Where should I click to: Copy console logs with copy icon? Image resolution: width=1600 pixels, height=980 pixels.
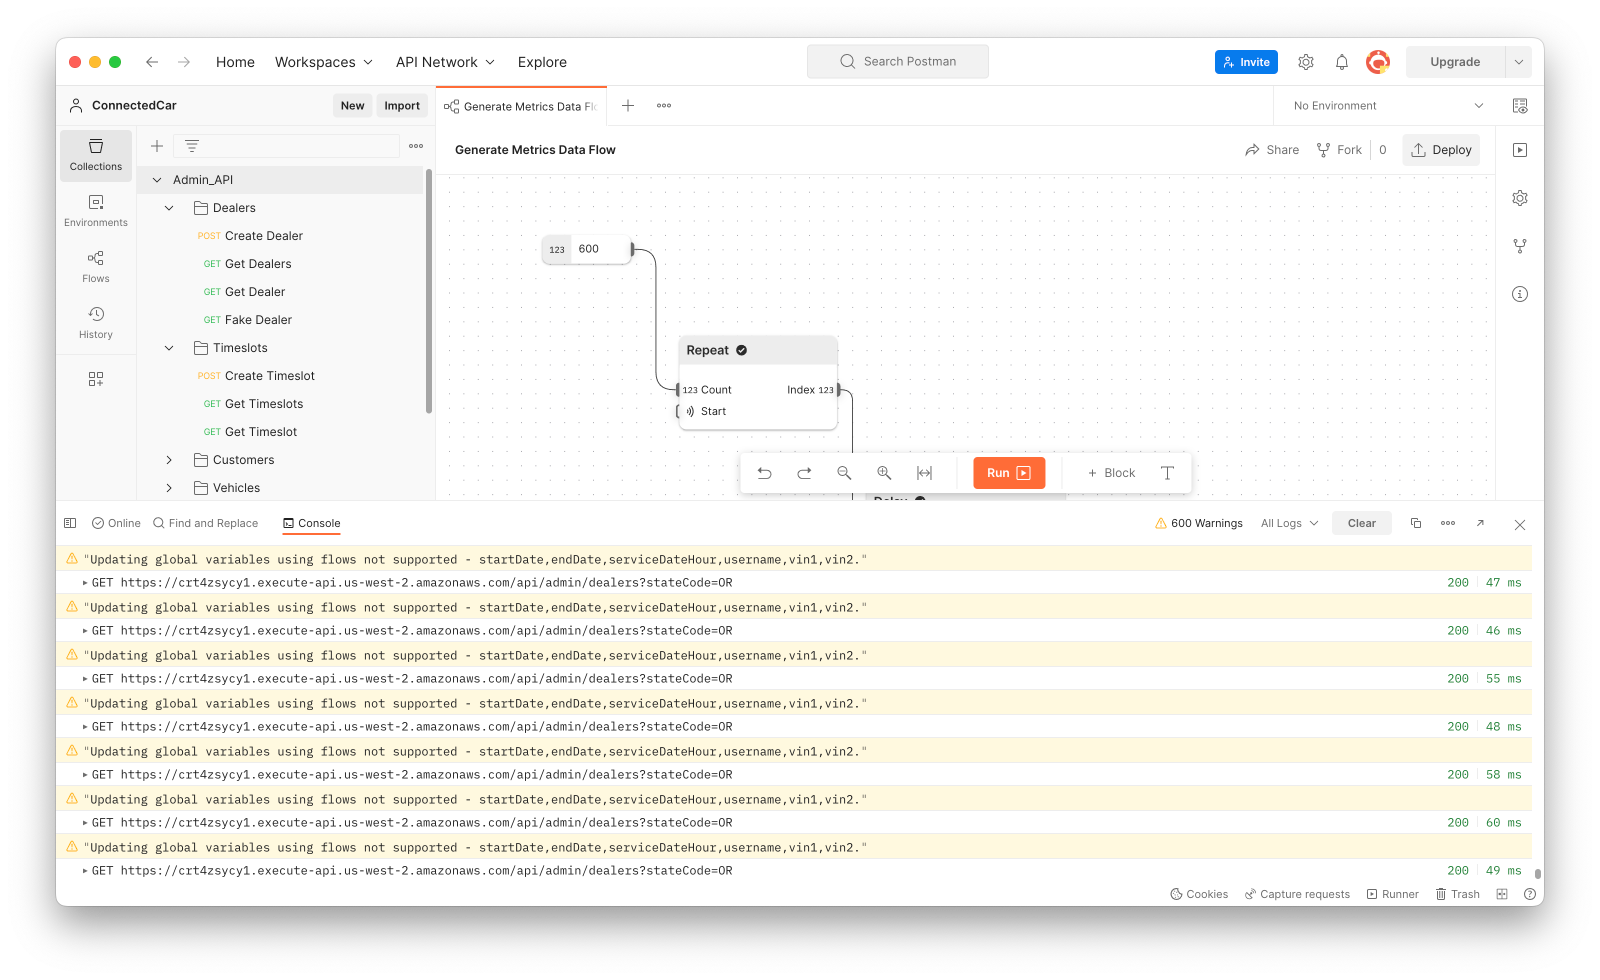click(x=1416, y=523)
